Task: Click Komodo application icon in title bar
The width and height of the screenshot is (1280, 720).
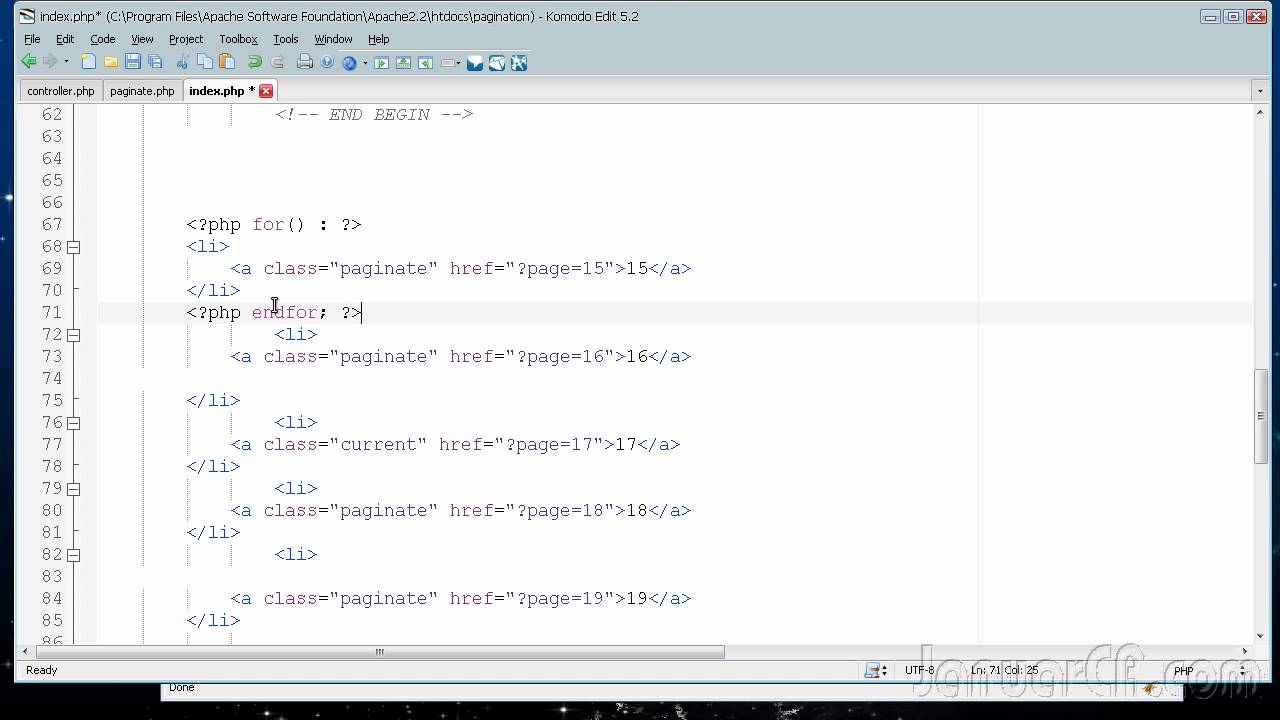Action: 27,16
